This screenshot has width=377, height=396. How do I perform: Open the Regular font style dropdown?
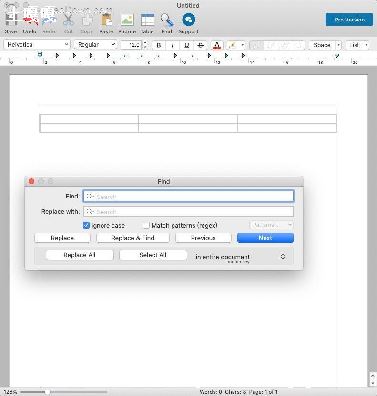pos(95,45)
